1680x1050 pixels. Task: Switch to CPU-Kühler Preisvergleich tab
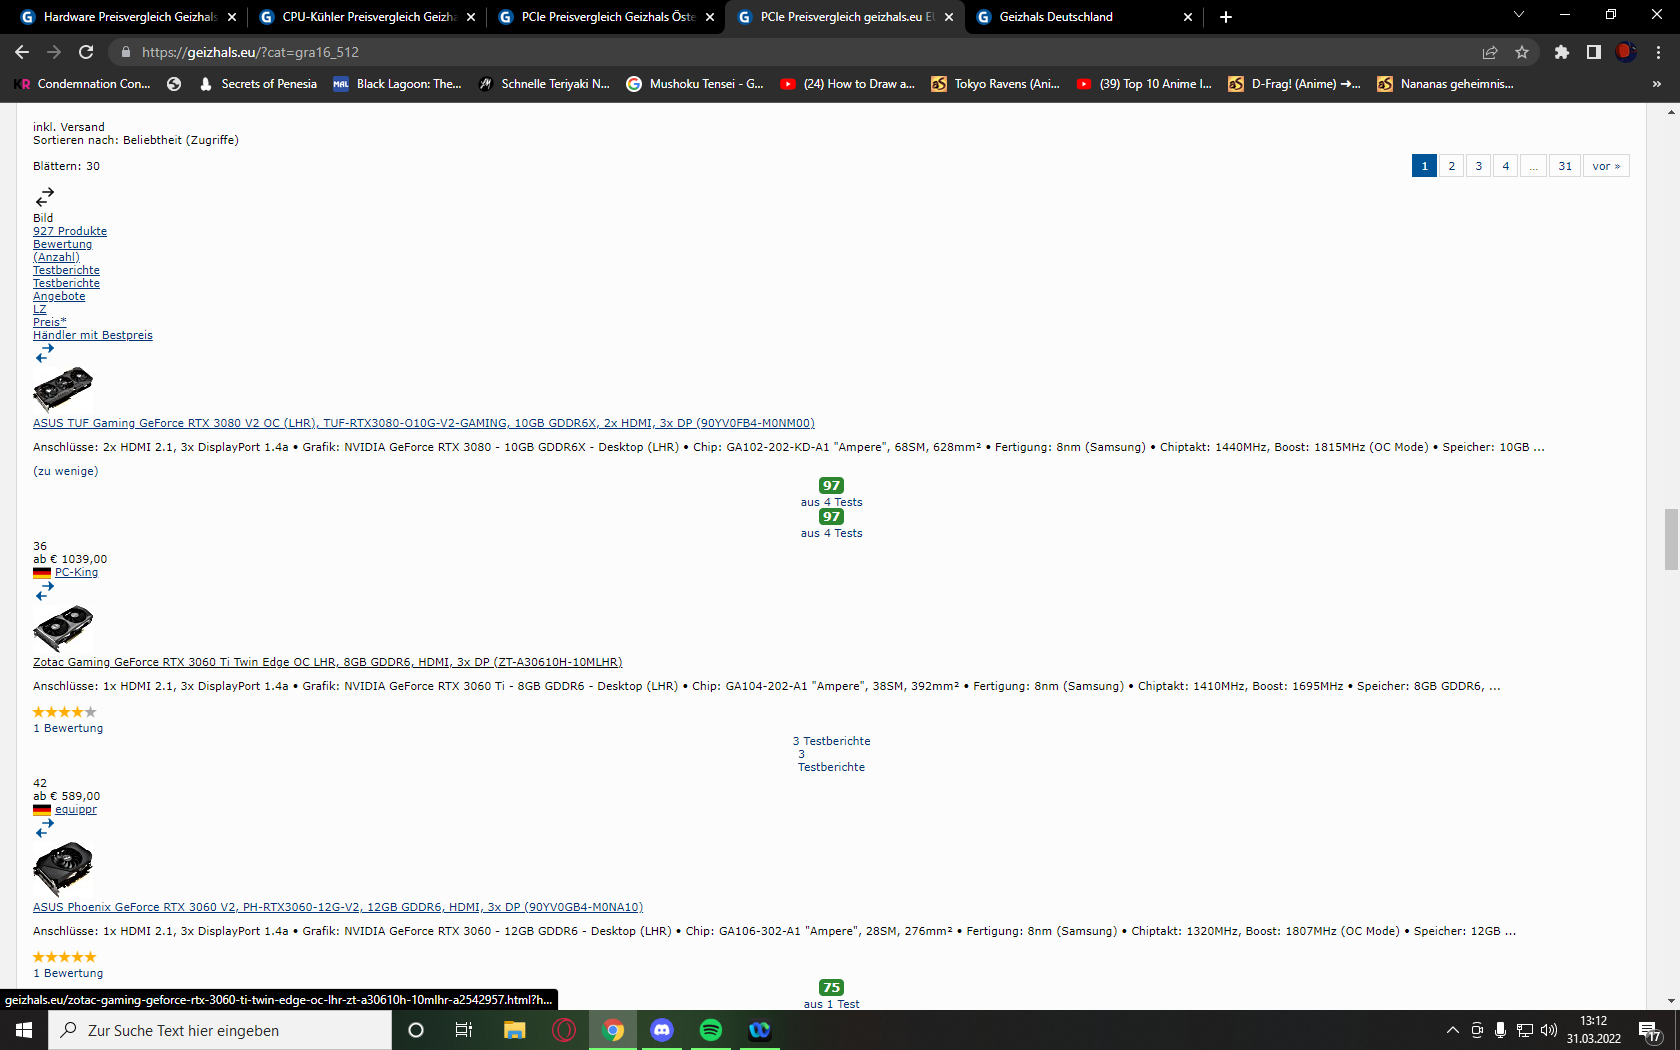(367, 17)
